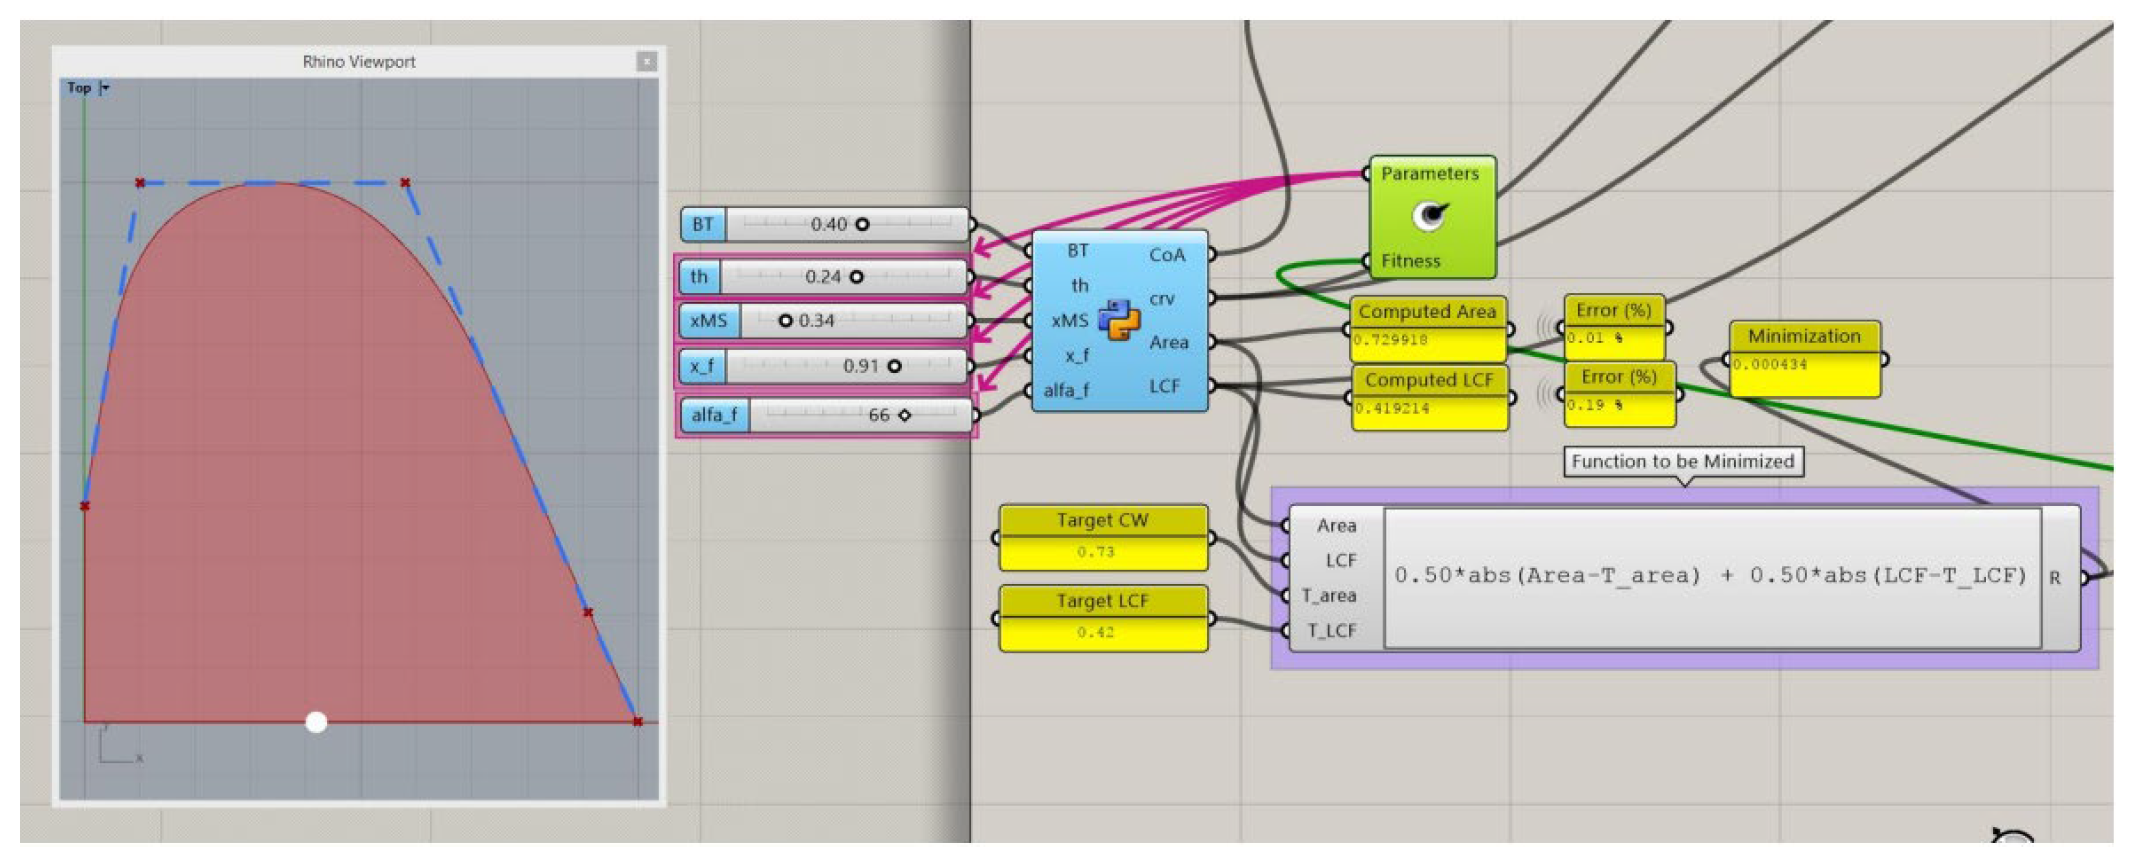Click the BT slider handle
This screenshot has height=863, width=2132.
(x=862, y=225)
